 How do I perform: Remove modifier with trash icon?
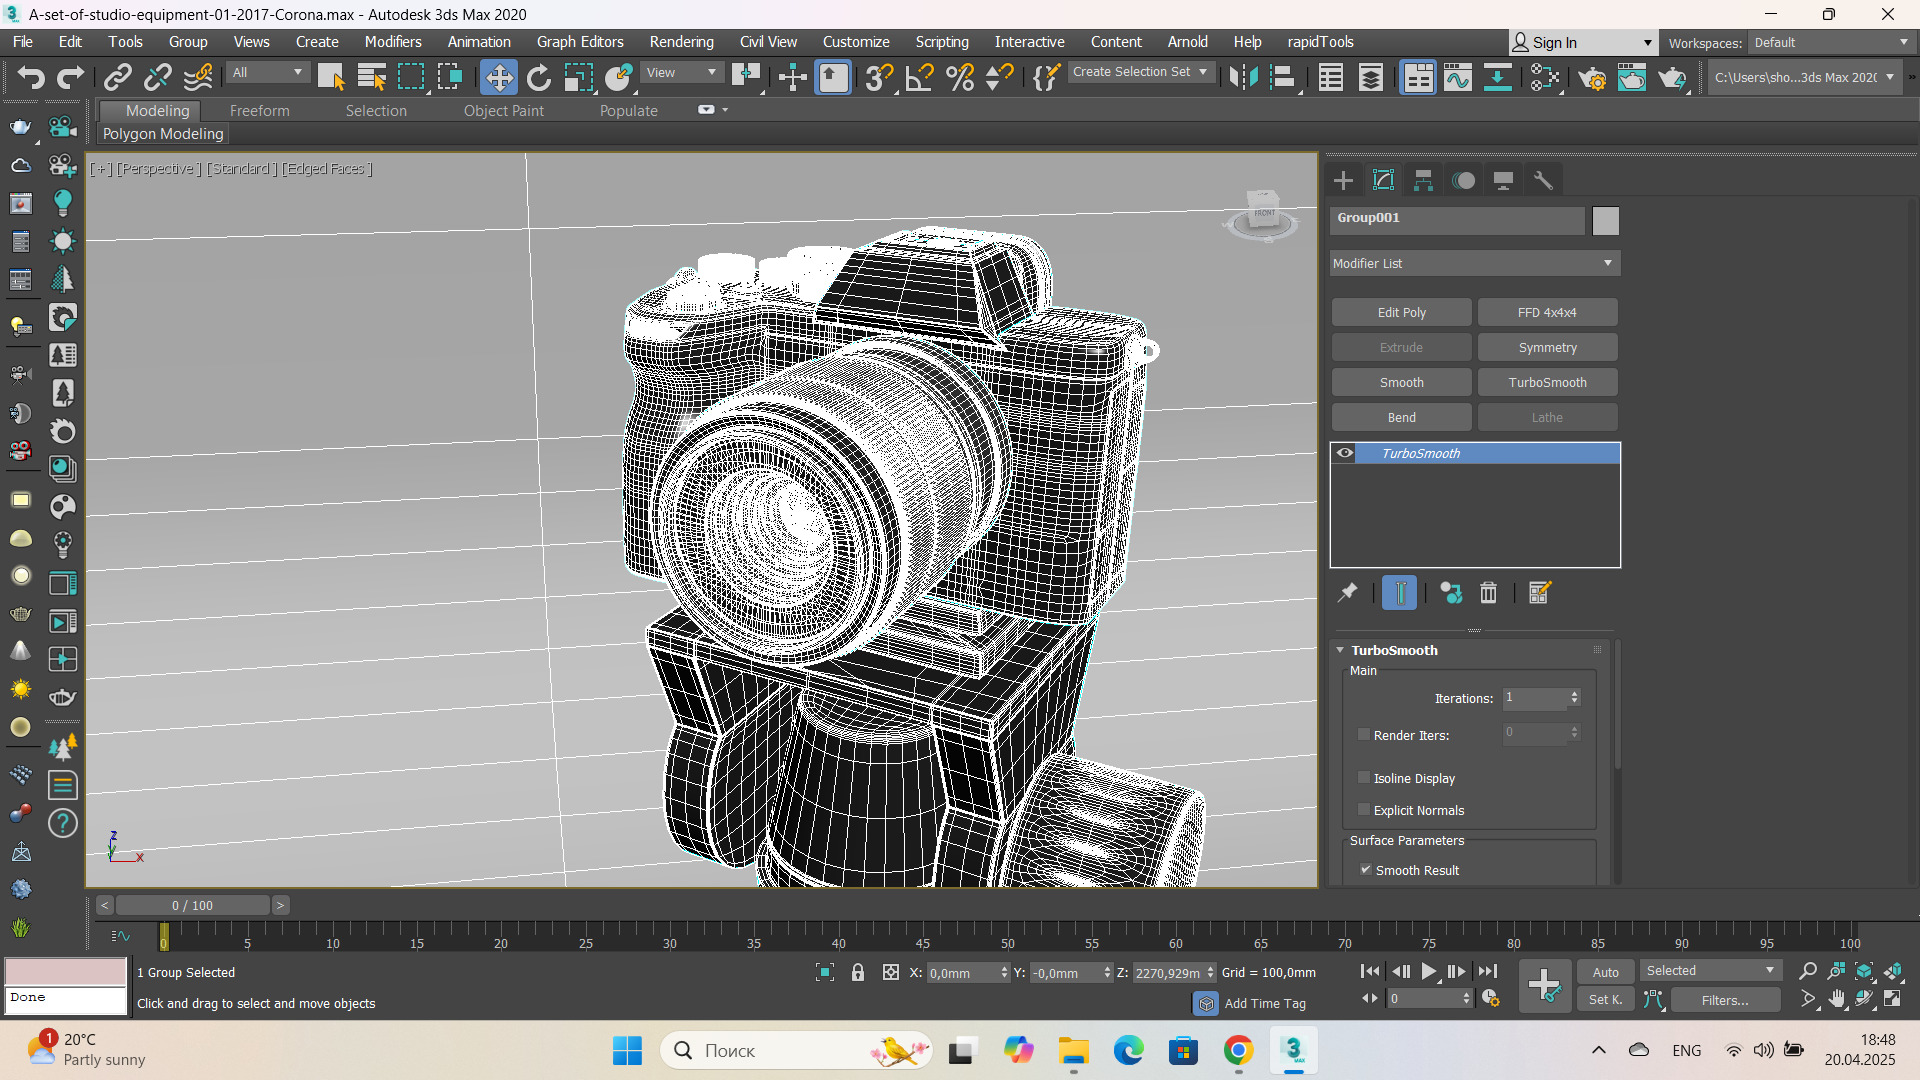(x=1488, y=593)
